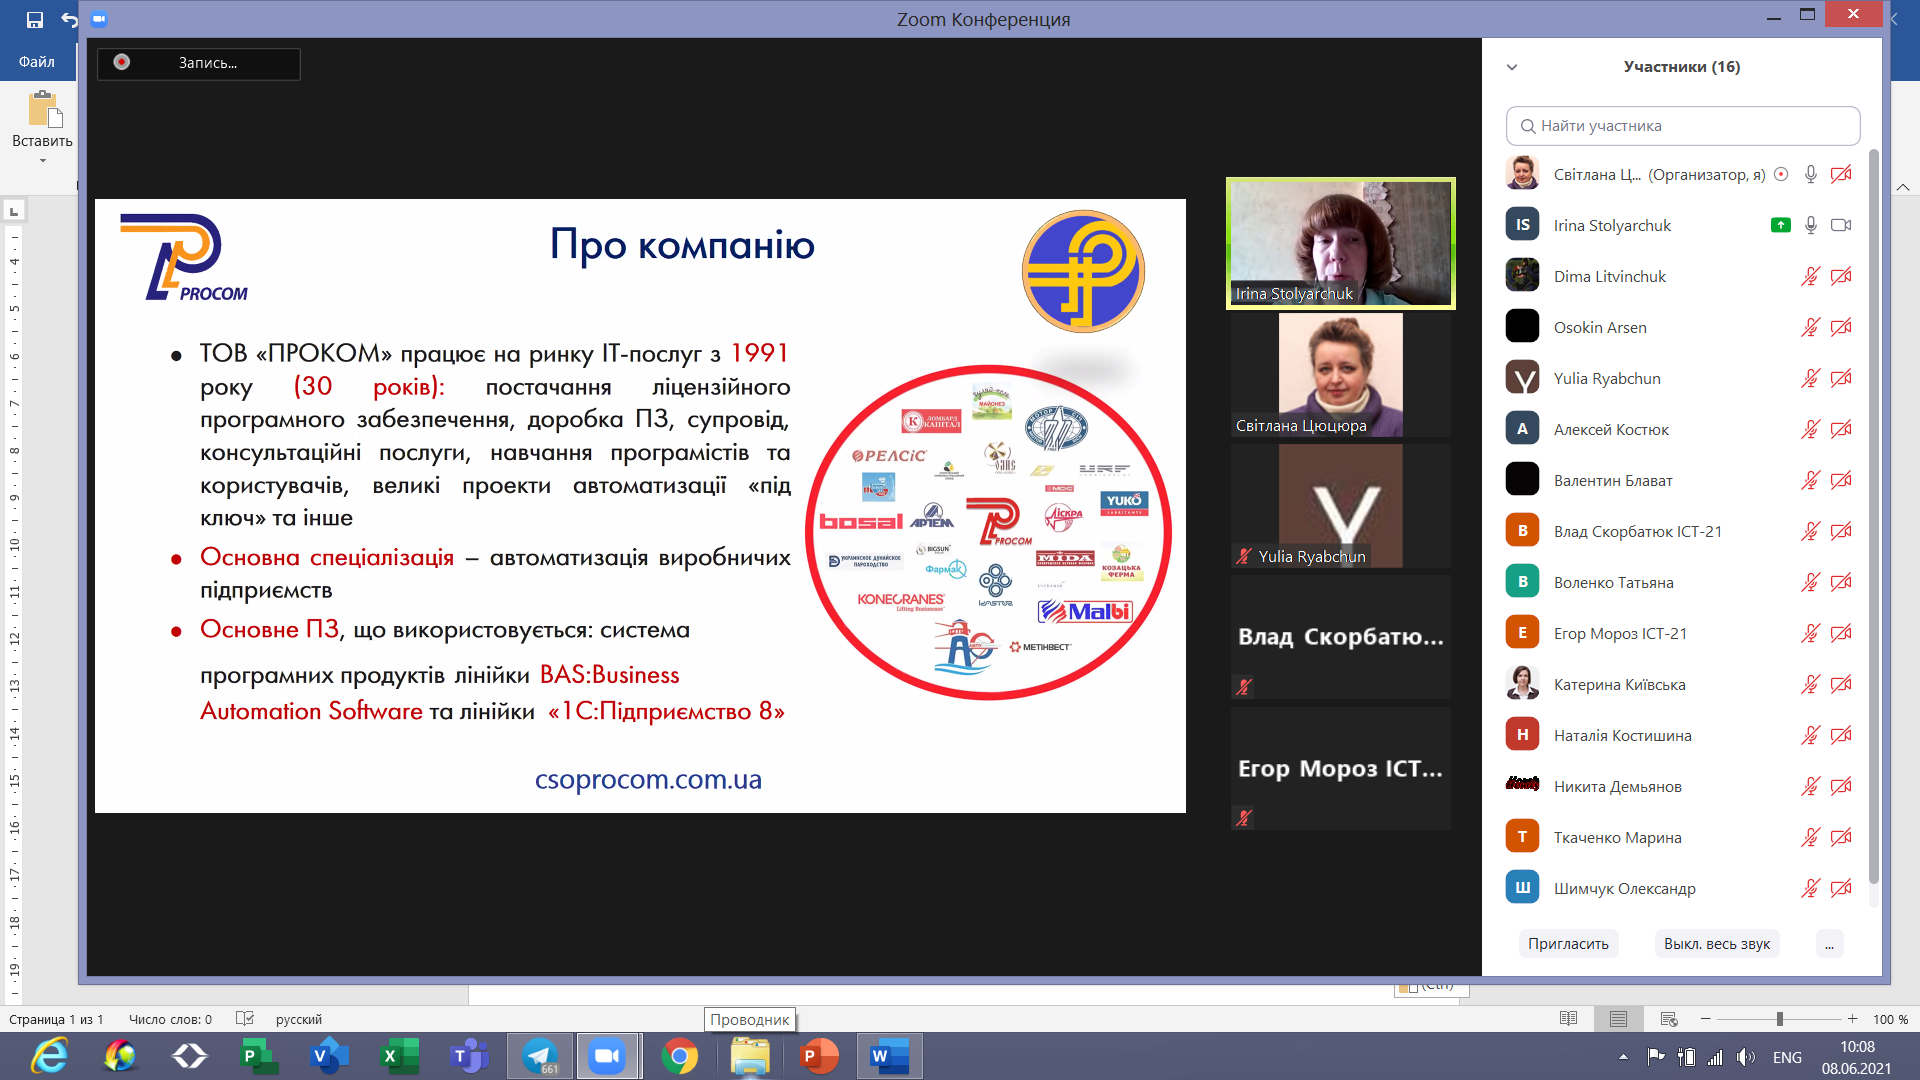Click the zoom out minus button
This screenshot has width=1920, height=1080.
click(x=1706, y=1019)
